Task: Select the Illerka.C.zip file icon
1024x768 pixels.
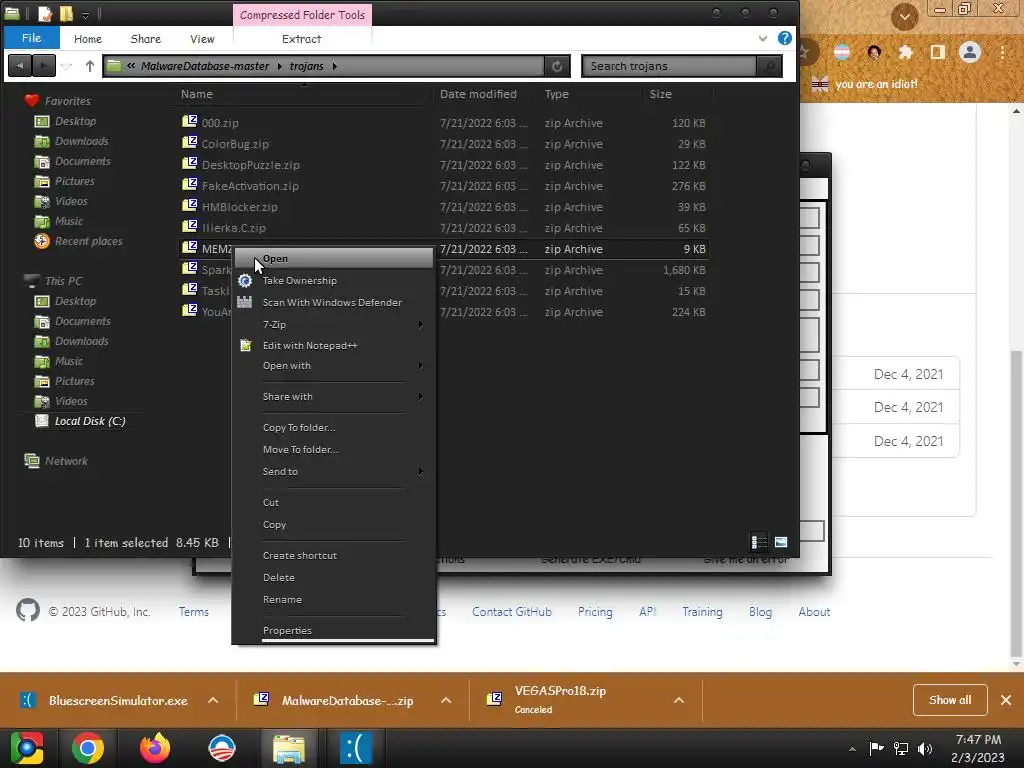Action: [x=189, y=226]
